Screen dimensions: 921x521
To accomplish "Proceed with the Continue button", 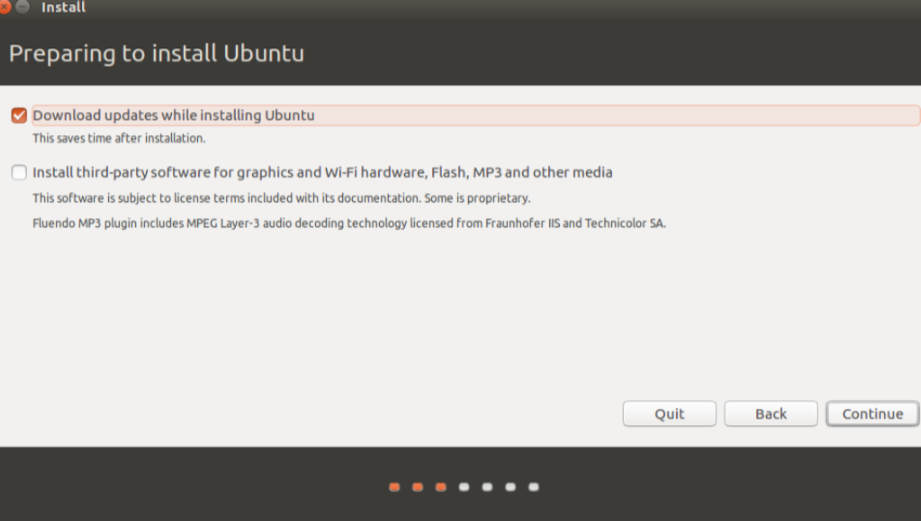I will (x=872, y=414).
